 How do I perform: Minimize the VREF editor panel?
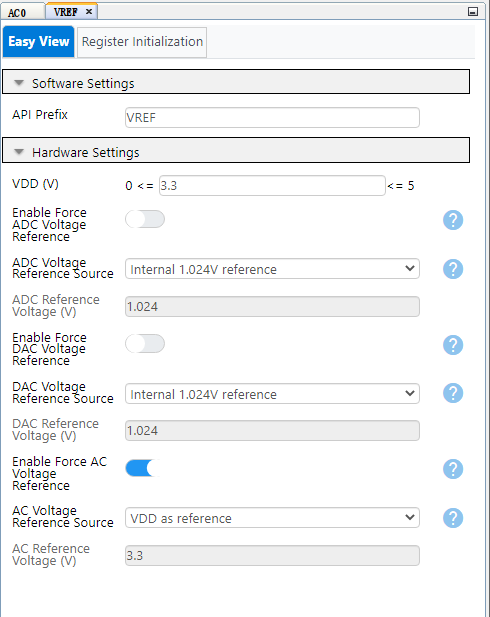(x=473, y=11)
